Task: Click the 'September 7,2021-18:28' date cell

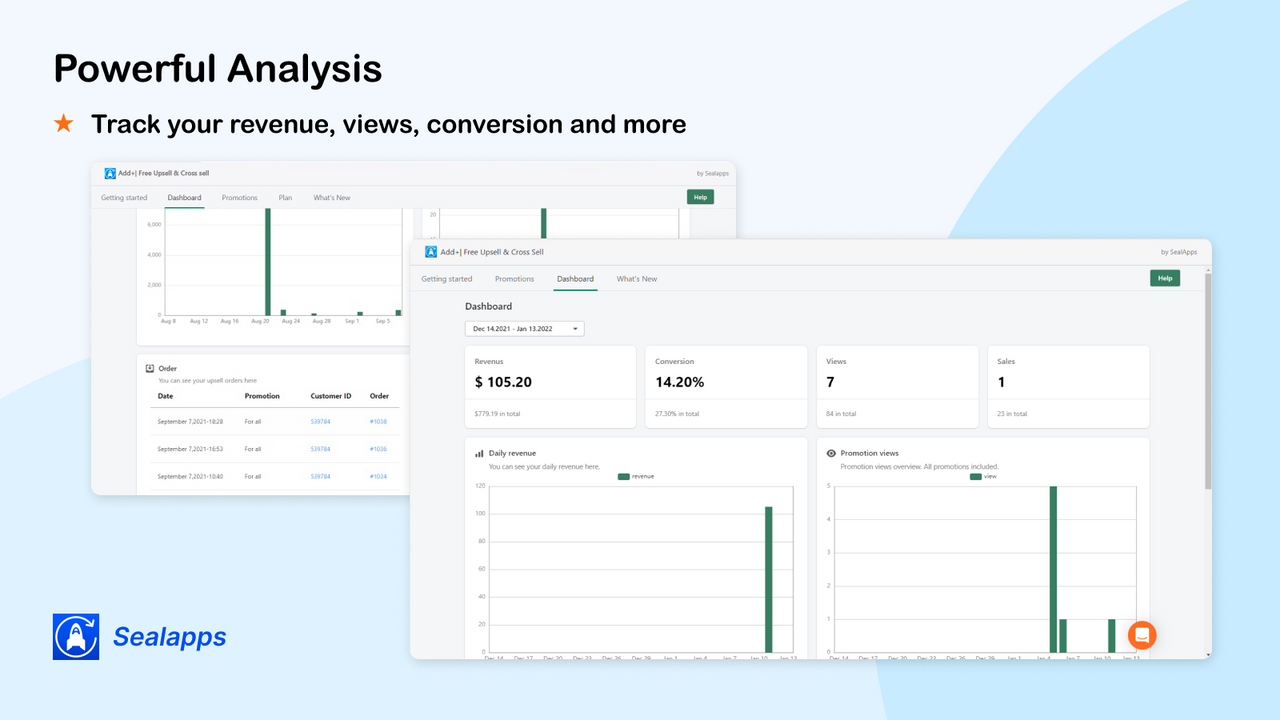Action: tap(190, 422)
